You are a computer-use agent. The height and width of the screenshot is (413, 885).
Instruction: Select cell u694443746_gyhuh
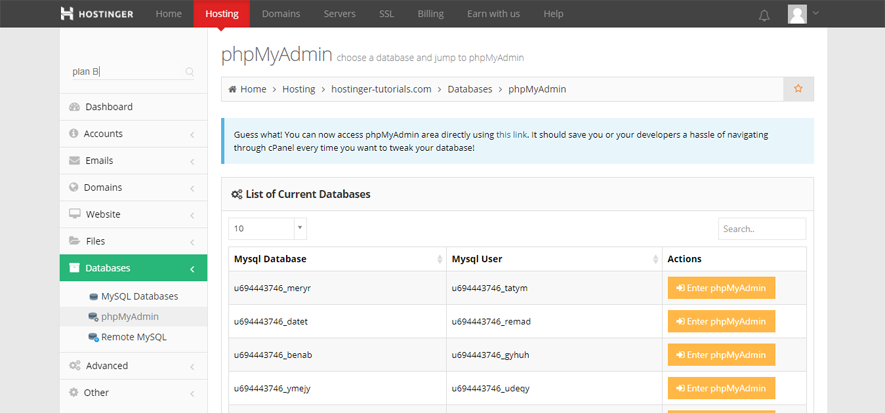pyautogui.click(x=554, y=355)
